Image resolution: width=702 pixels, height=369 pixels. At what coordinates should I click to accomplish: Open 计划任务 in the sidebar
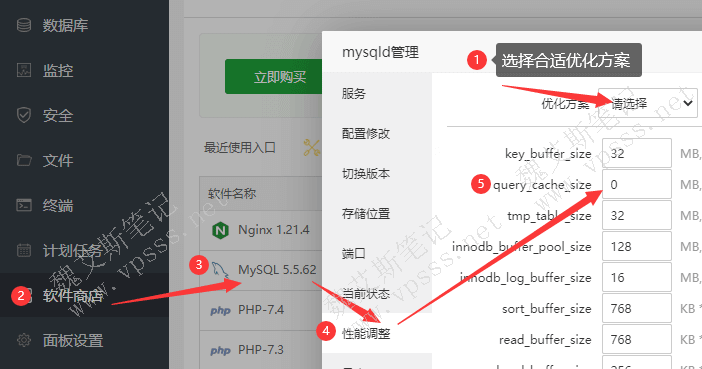[73, 250]
